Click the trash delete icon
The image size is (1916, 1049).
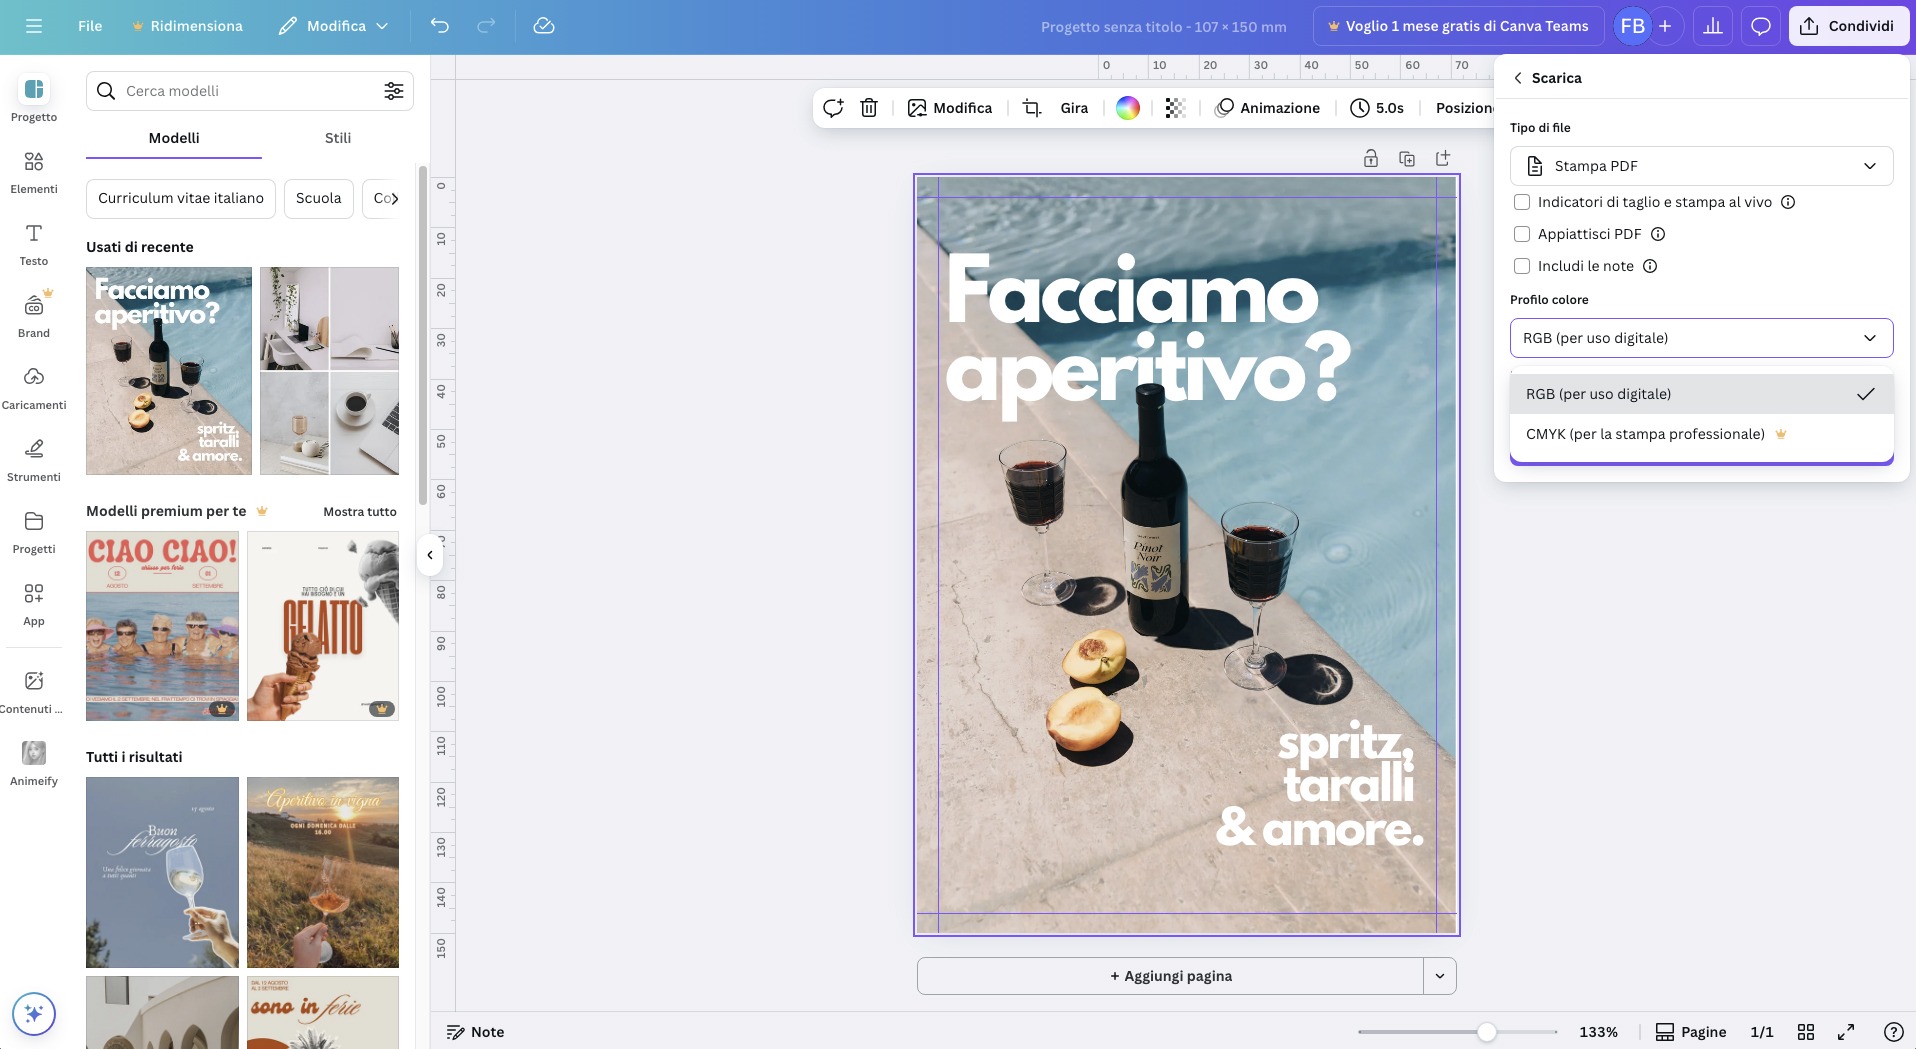[x=869, y=108]
